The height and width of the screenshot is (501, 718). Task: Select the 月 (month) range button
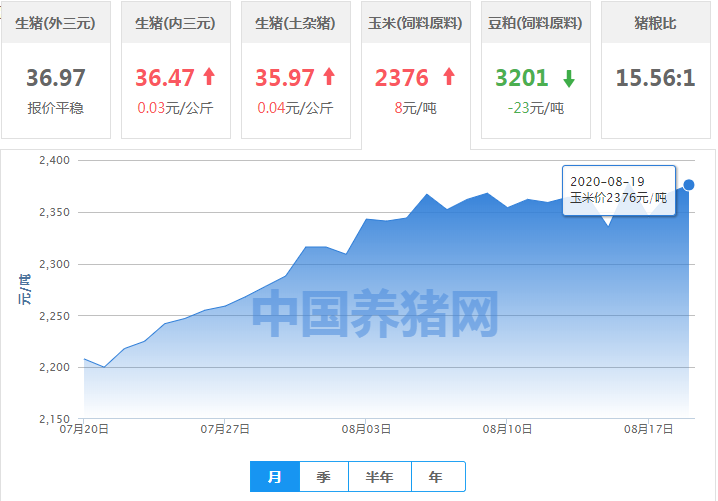(x=274, y=477)
